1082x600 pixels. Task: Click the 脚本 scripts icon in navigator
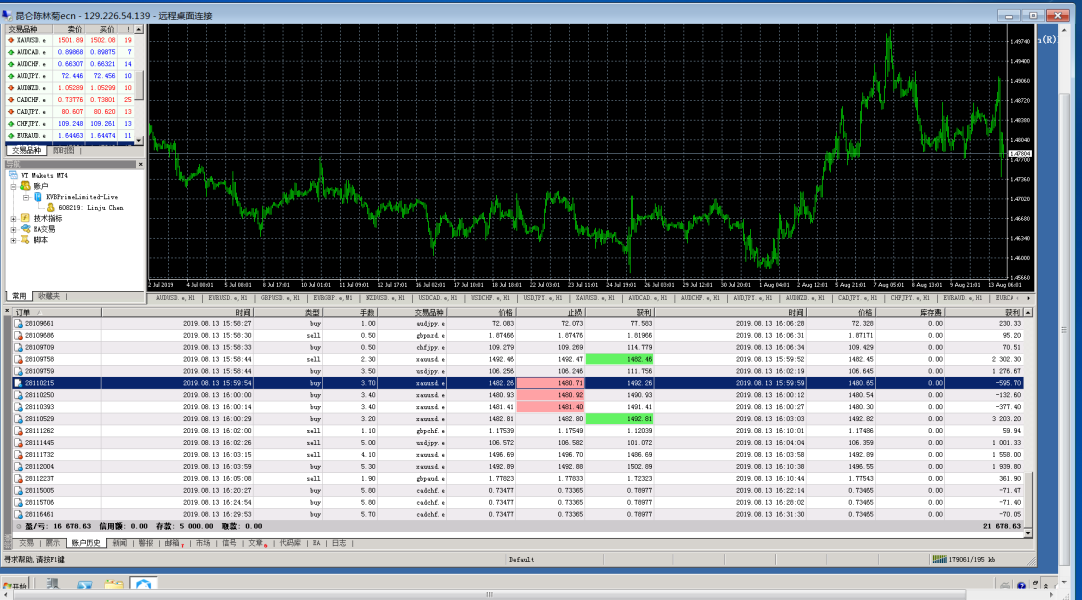click(25, 240)
